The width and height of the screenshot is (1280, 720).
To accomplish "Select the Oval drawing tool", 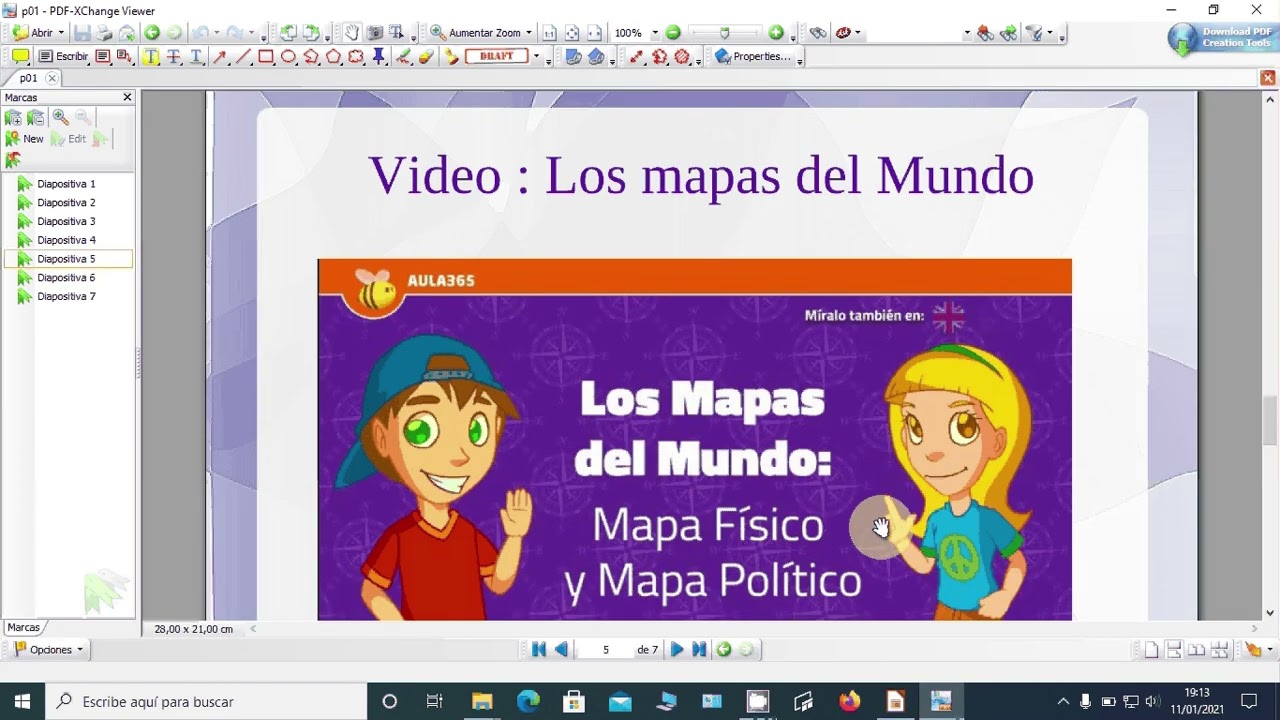I will tap(288, 57).
